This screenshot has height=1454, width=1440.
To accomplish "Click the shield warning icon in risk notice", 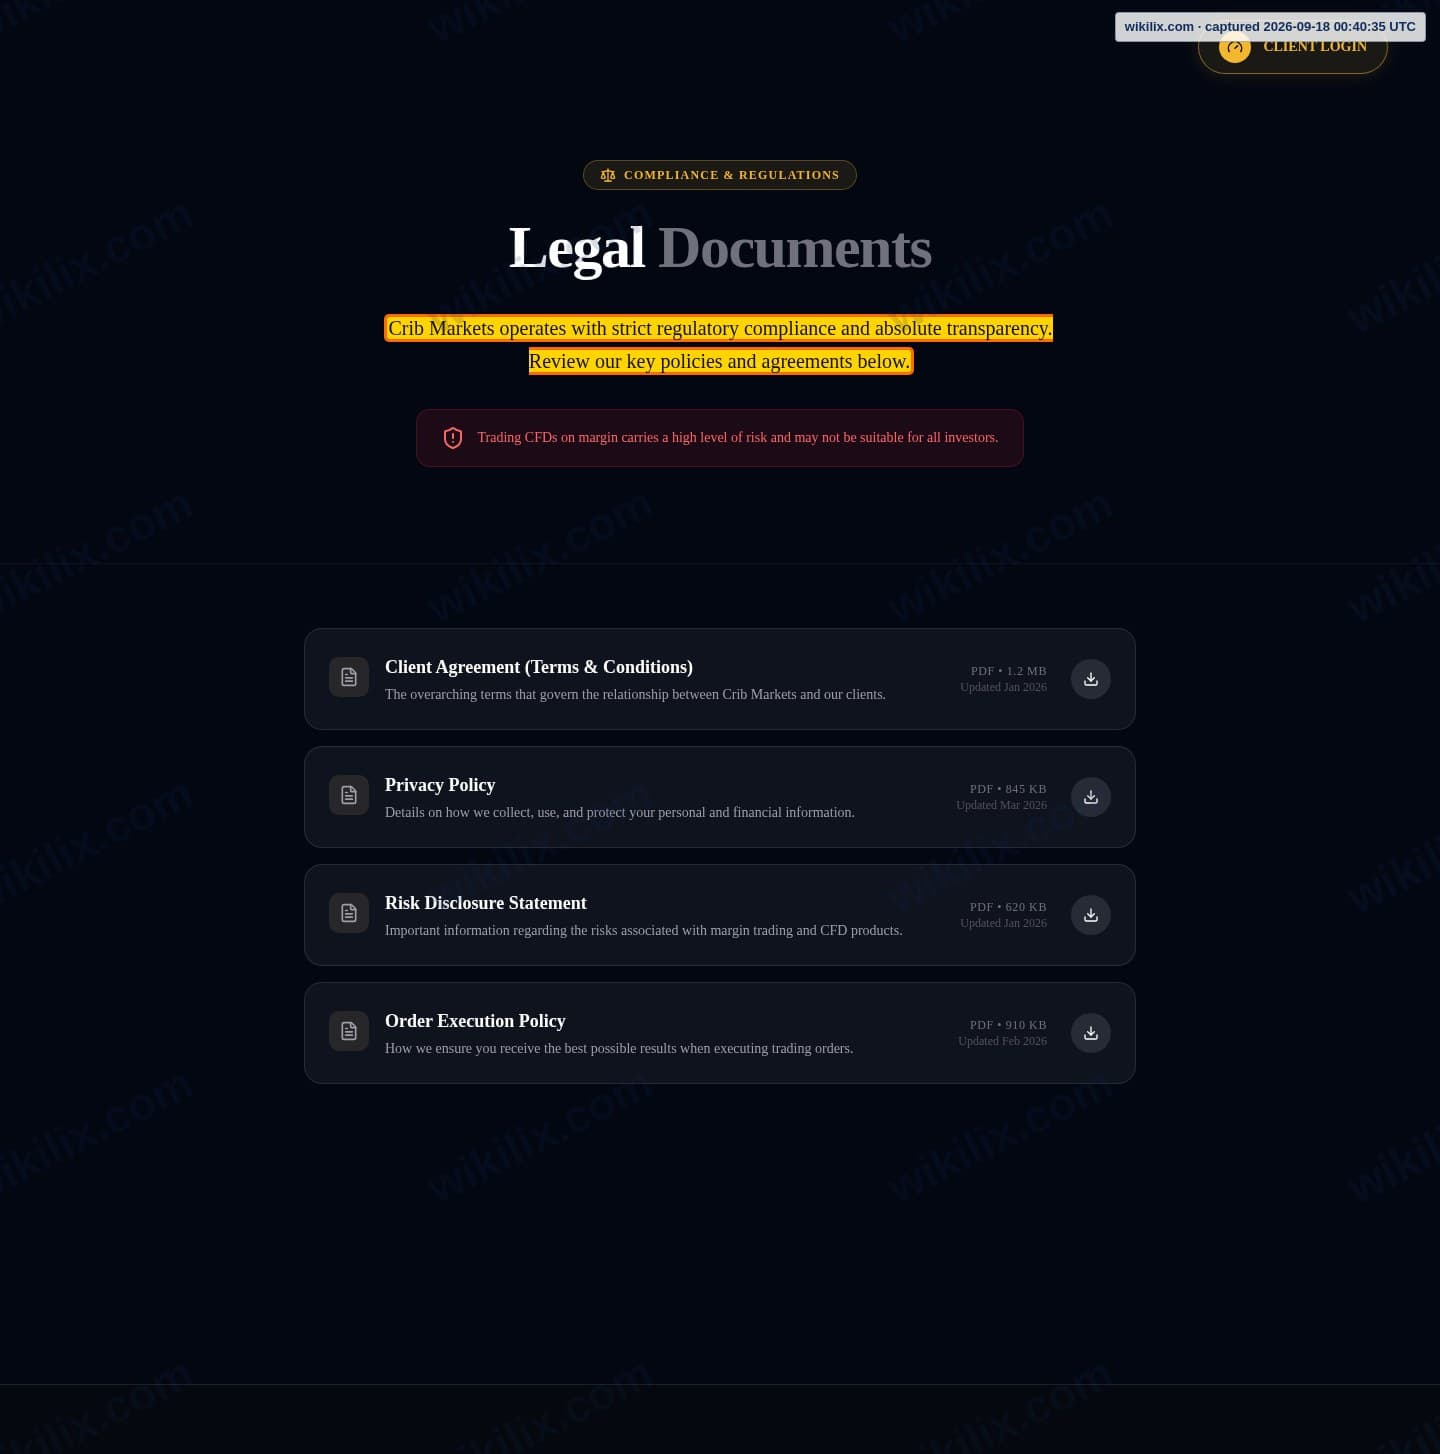I will (453, 438).
